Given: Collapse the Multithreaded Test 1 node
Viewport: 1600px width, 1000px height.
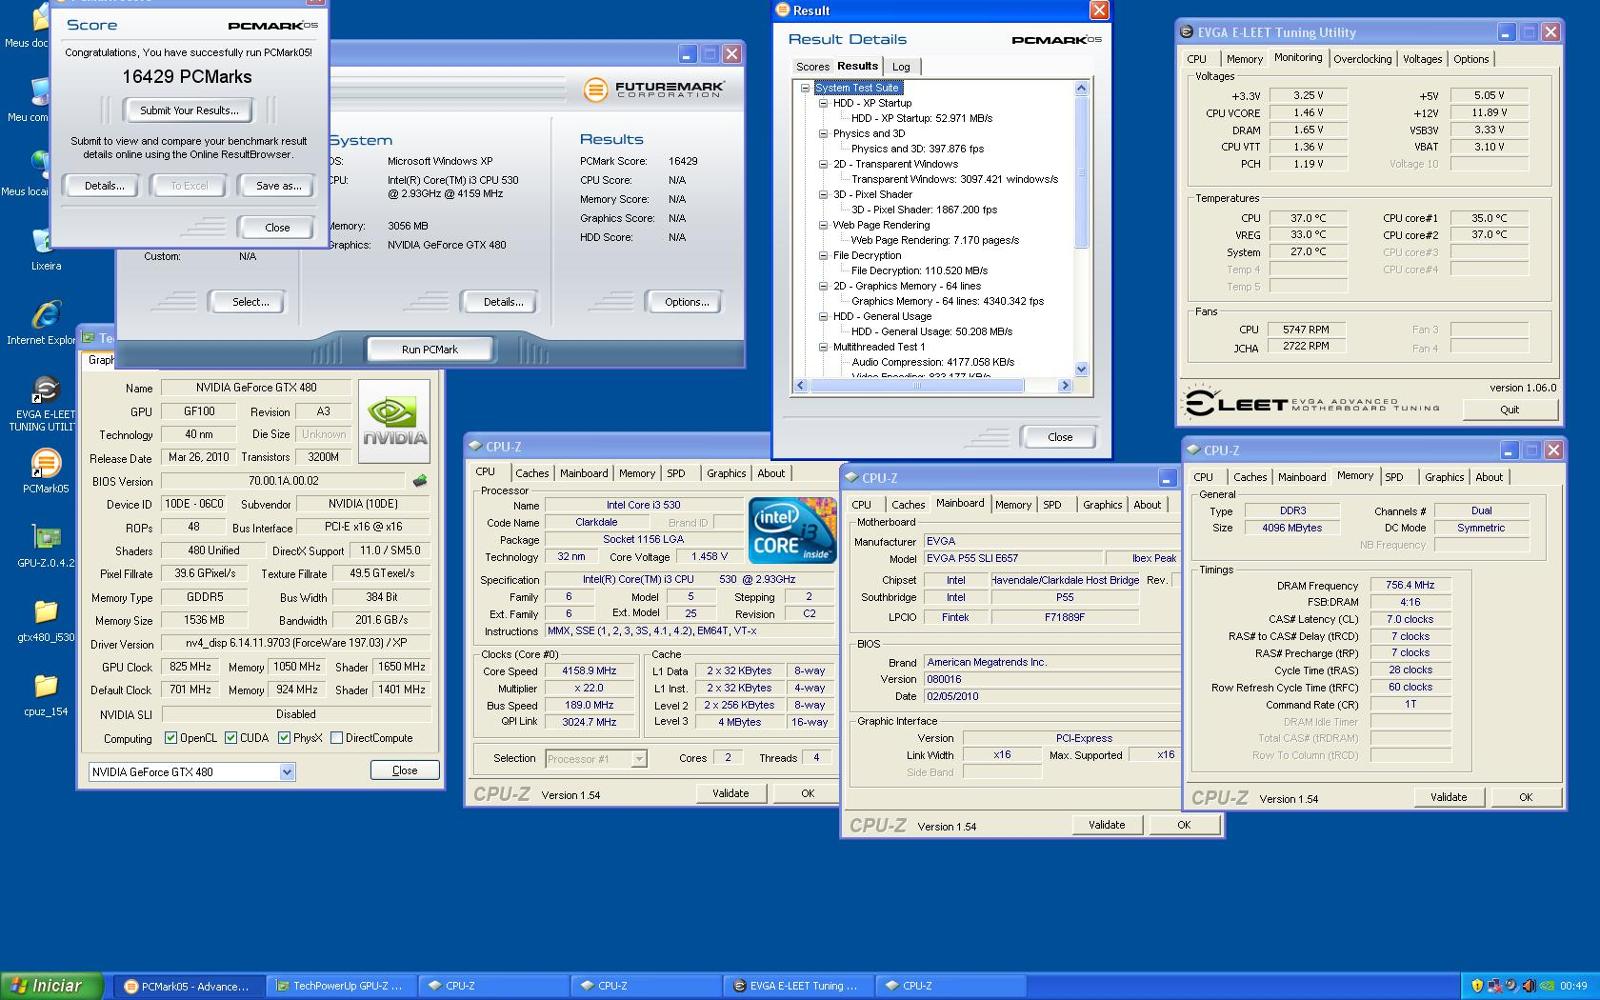Looking at the screenshot, I should (823, 347).
